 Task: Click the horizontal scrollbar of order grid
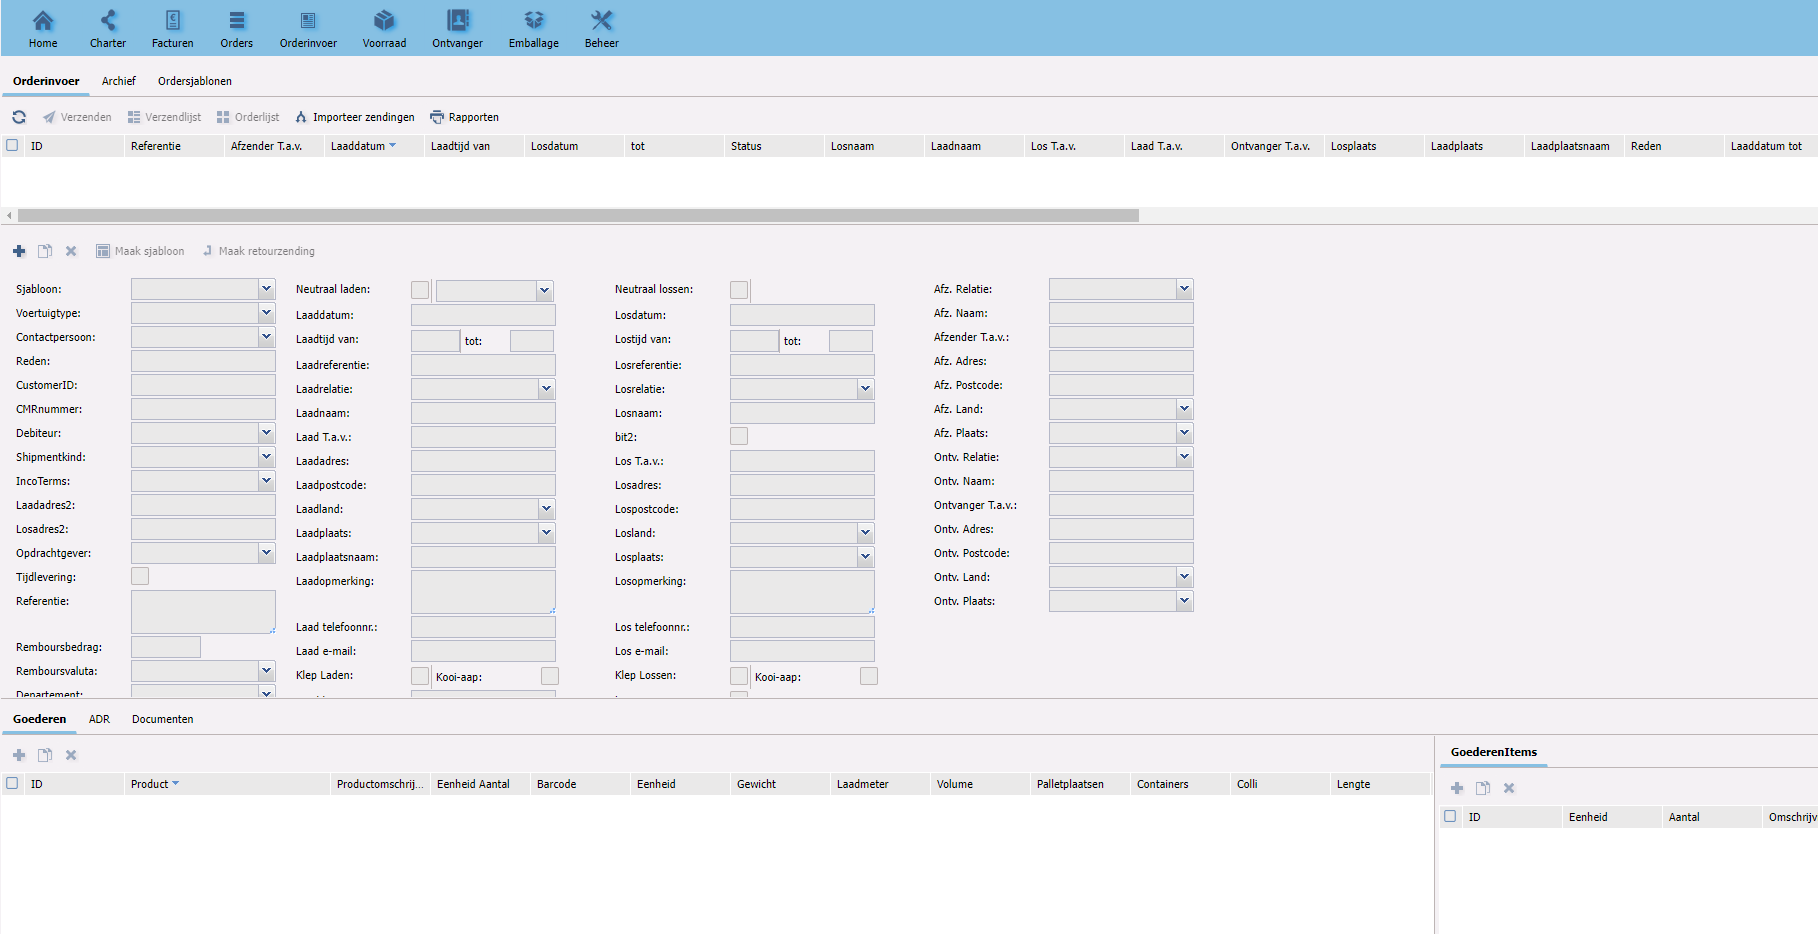tap(578, 216)
